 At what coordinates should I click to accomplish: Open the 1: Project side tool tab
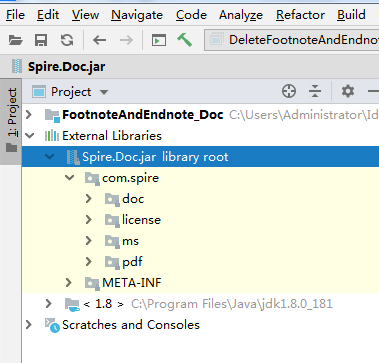point(11,121)
